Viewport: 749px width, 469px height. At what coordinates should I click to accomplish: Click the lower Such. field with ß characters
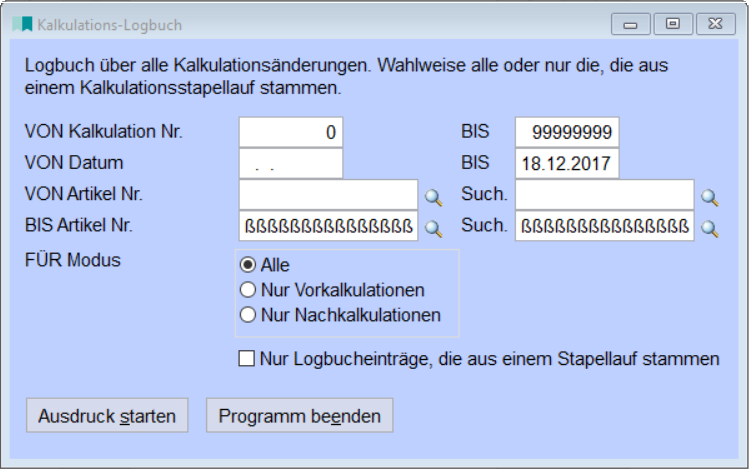click(x=605, y=226)
